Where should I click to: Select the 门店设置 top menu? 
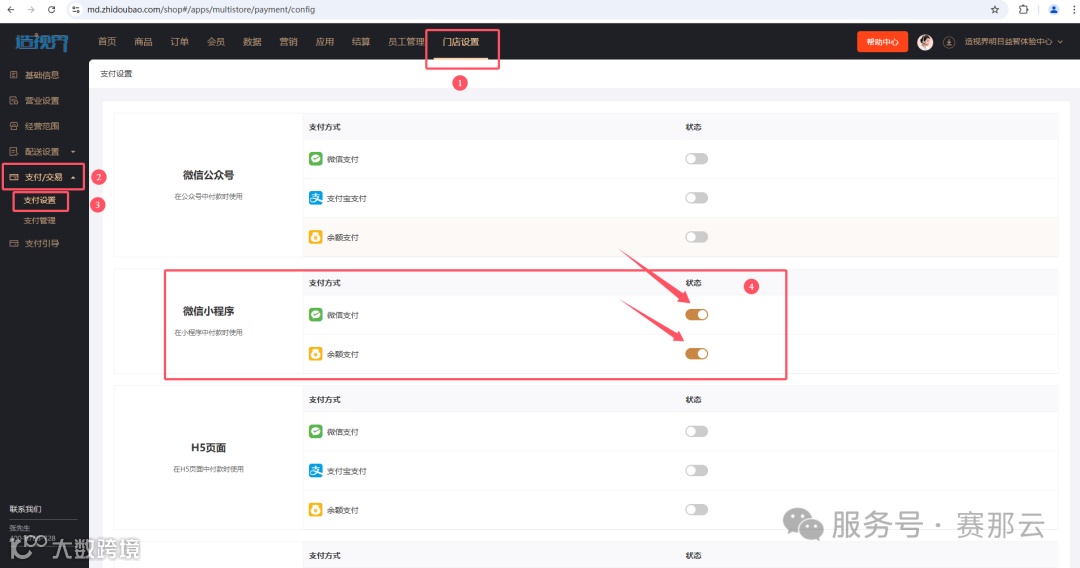461,42
